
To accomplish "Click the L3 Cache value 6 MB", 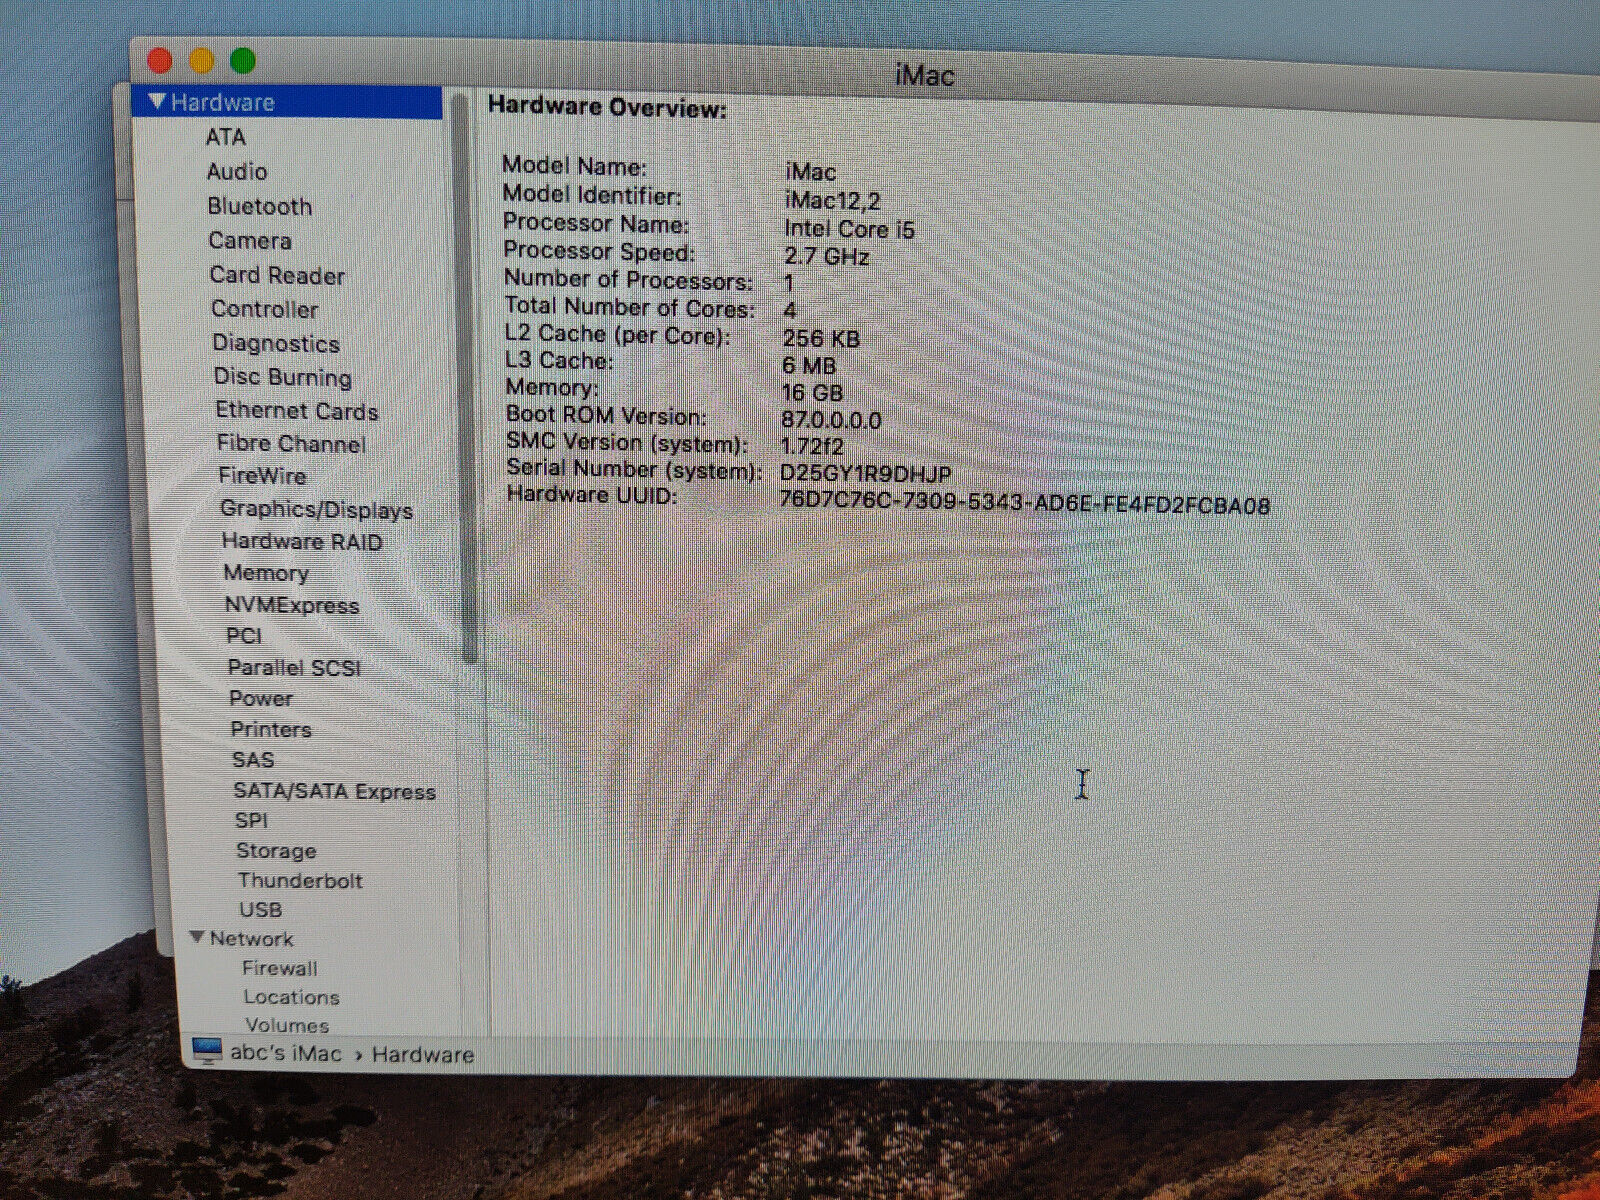I will (809, 366).
